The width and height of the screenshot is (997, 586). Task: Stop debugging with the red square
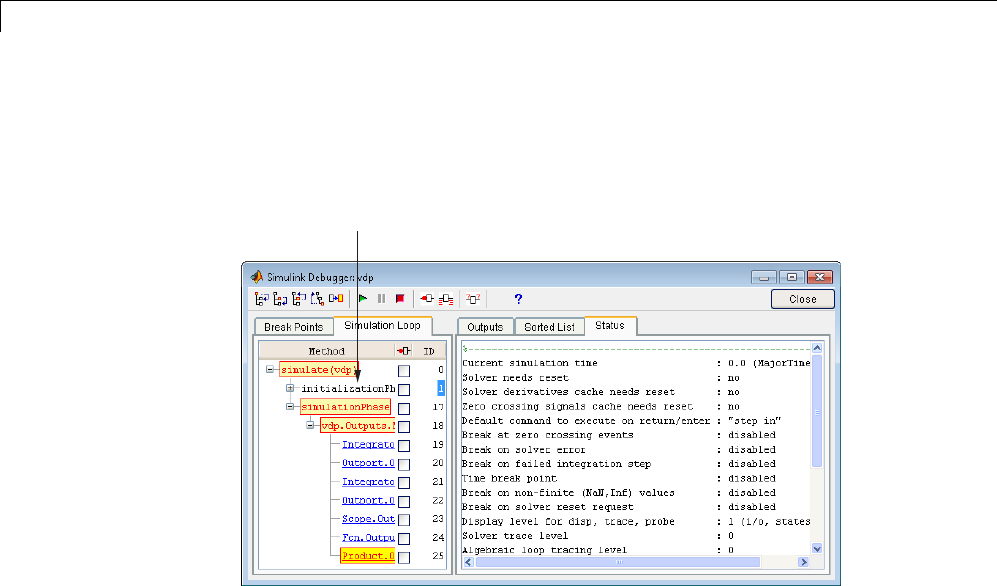[400, 299]
